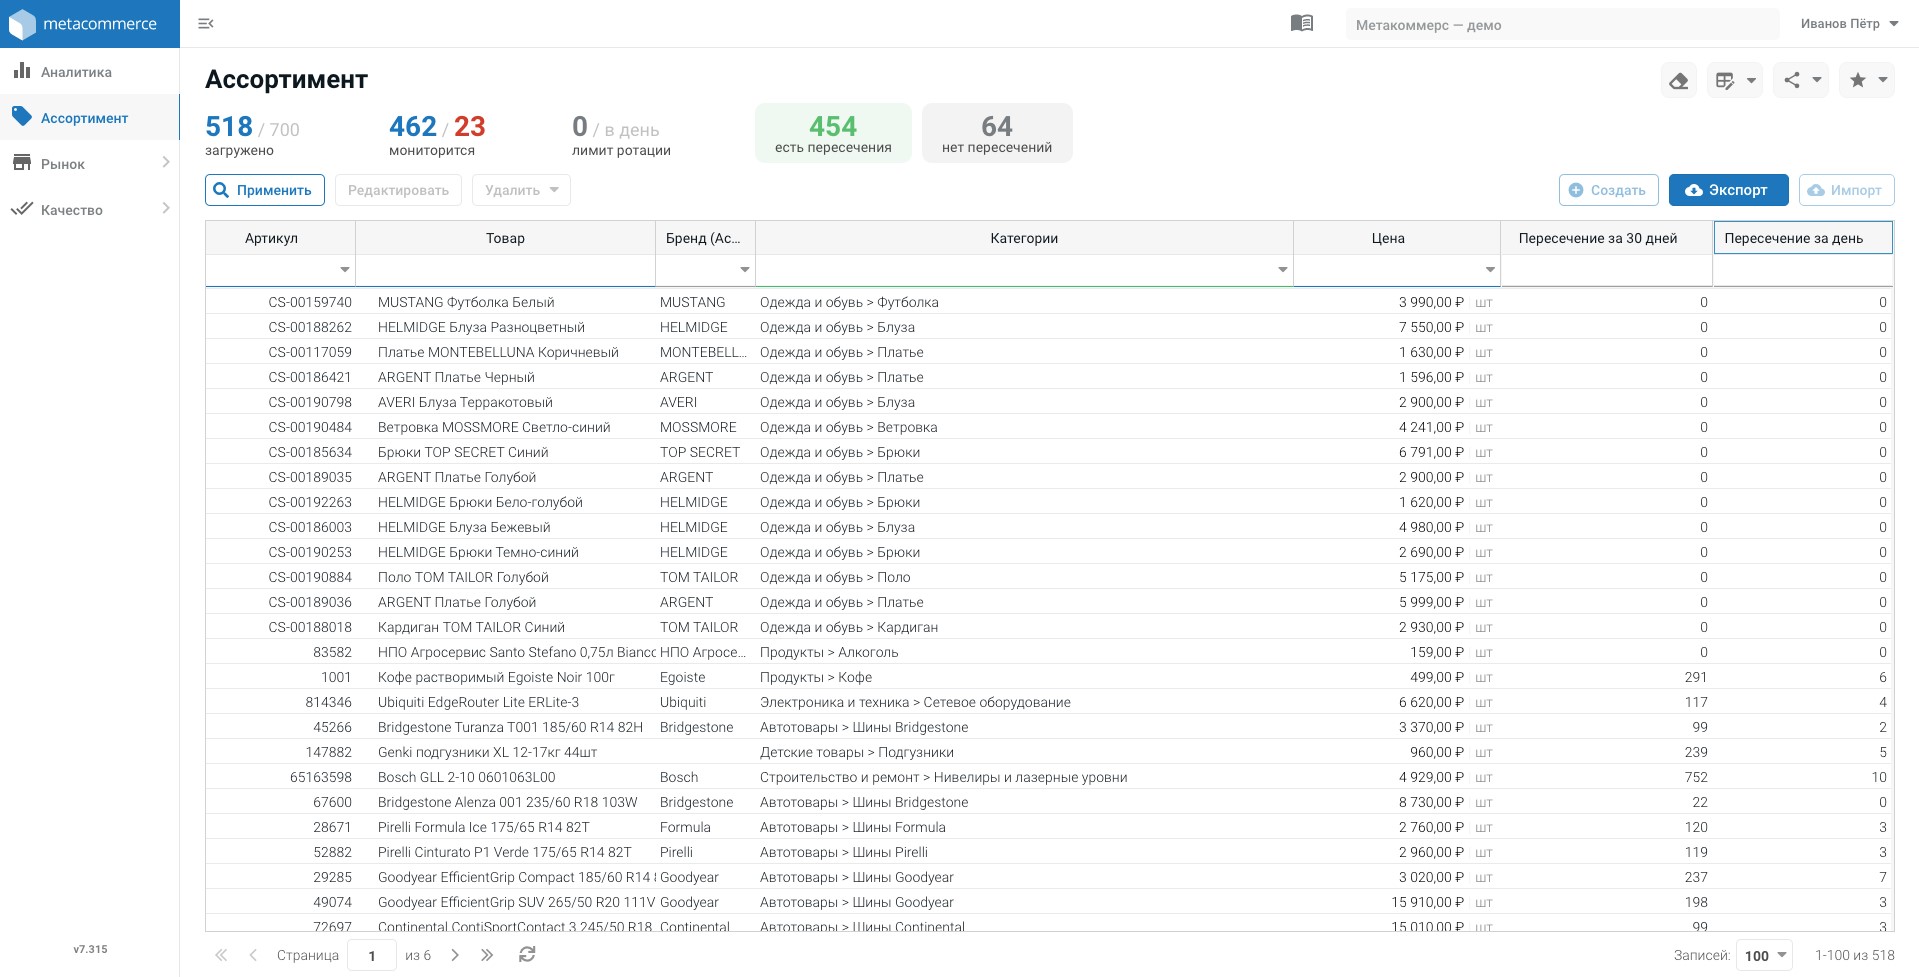Click the share icon

1792,80
